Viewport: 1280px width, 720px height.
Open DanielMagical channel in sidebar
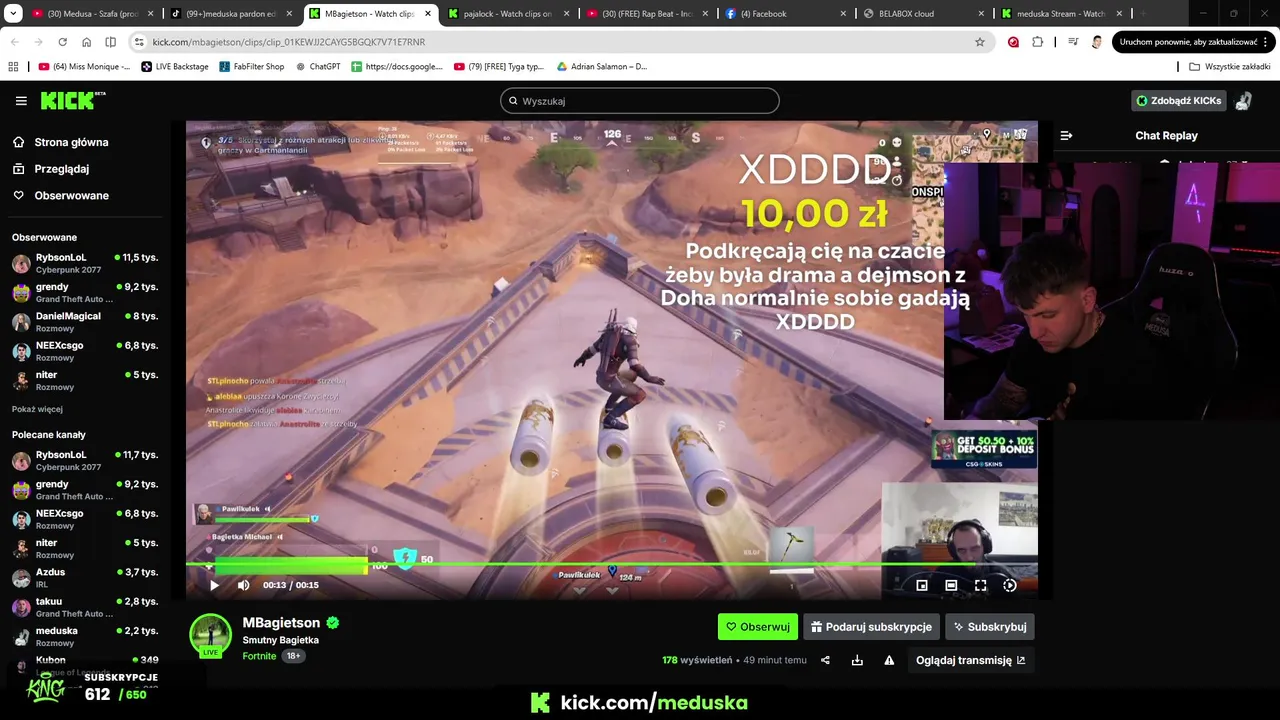click(x=84, y=321)
